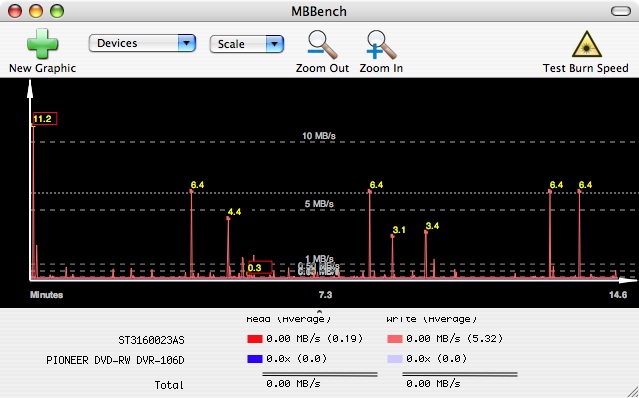Screen dimensions: 639x398
Task: Click the split pane handle above the table
Action: point(320,311)
